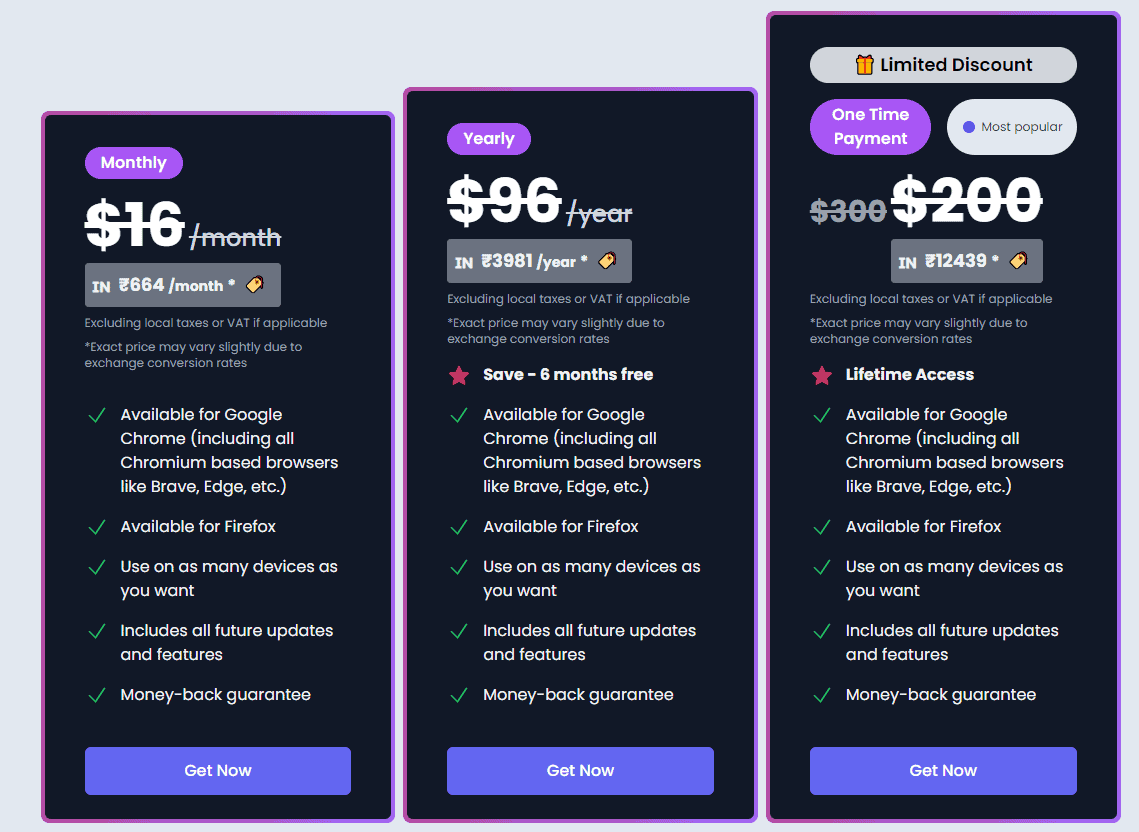Click the price tag icon beside ₹12439
Viewport: 1139px width, 832px height.
[1019, 261]
